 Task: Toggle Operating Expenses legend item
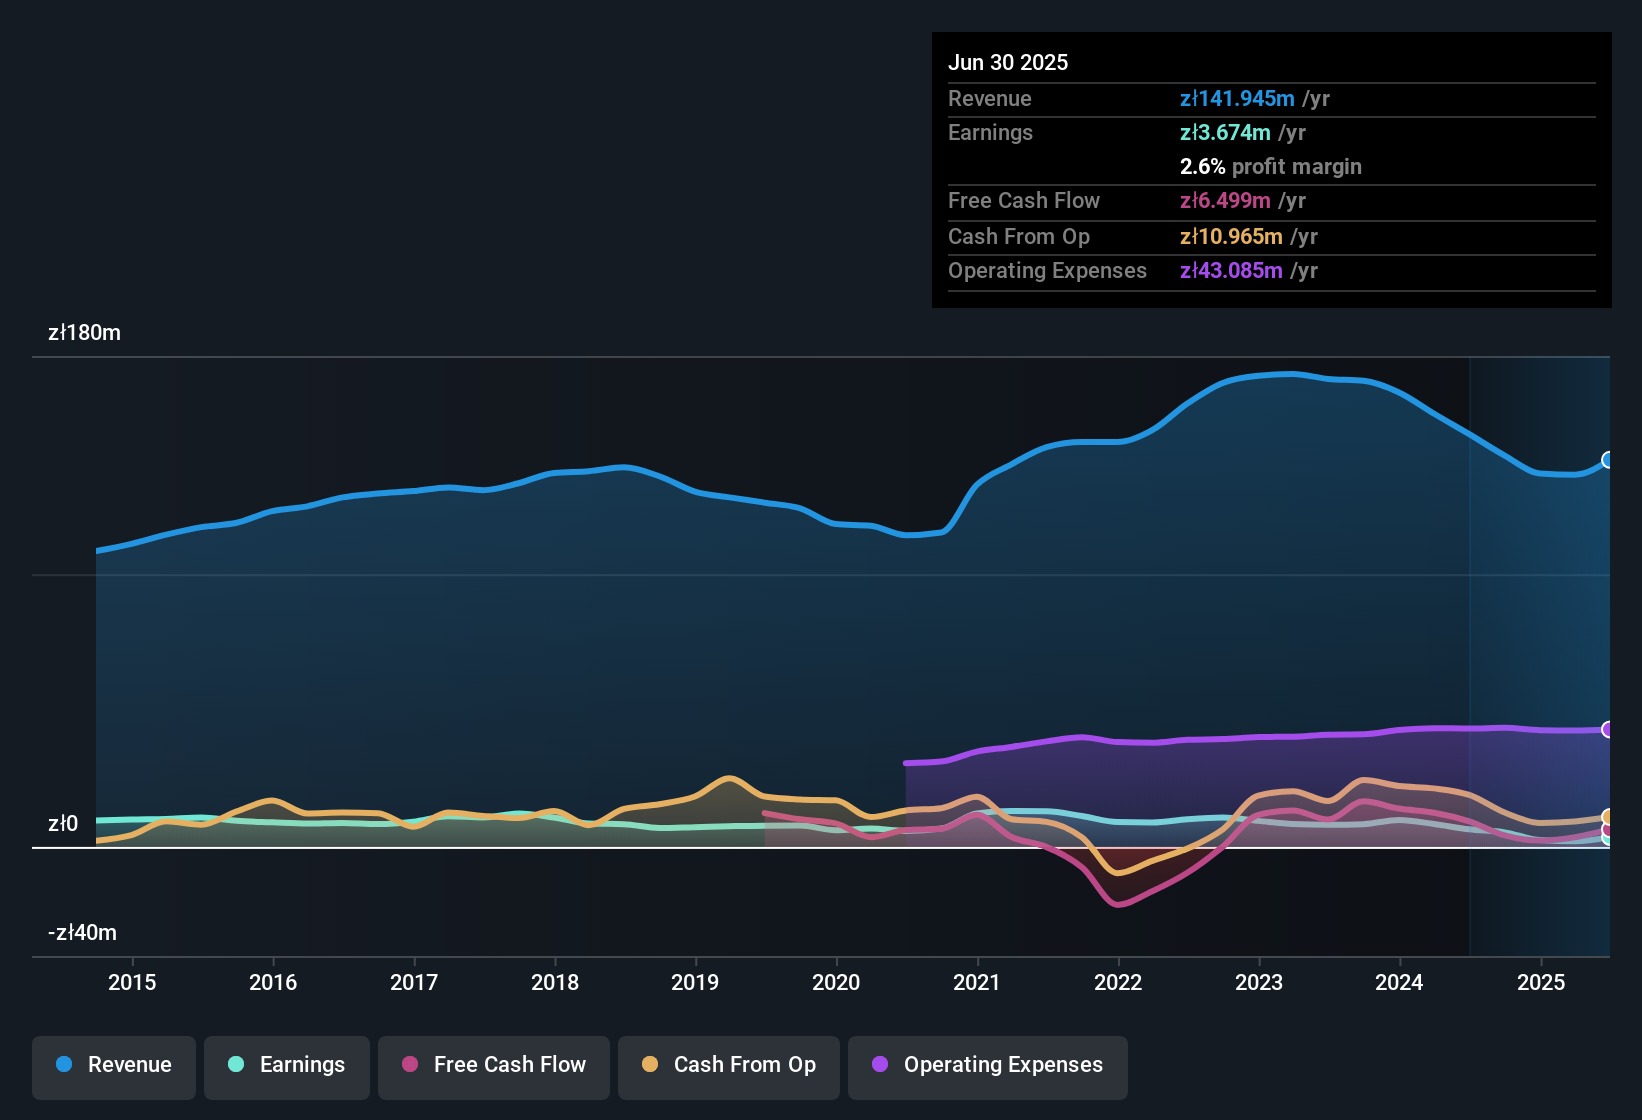pos(988,1066)
